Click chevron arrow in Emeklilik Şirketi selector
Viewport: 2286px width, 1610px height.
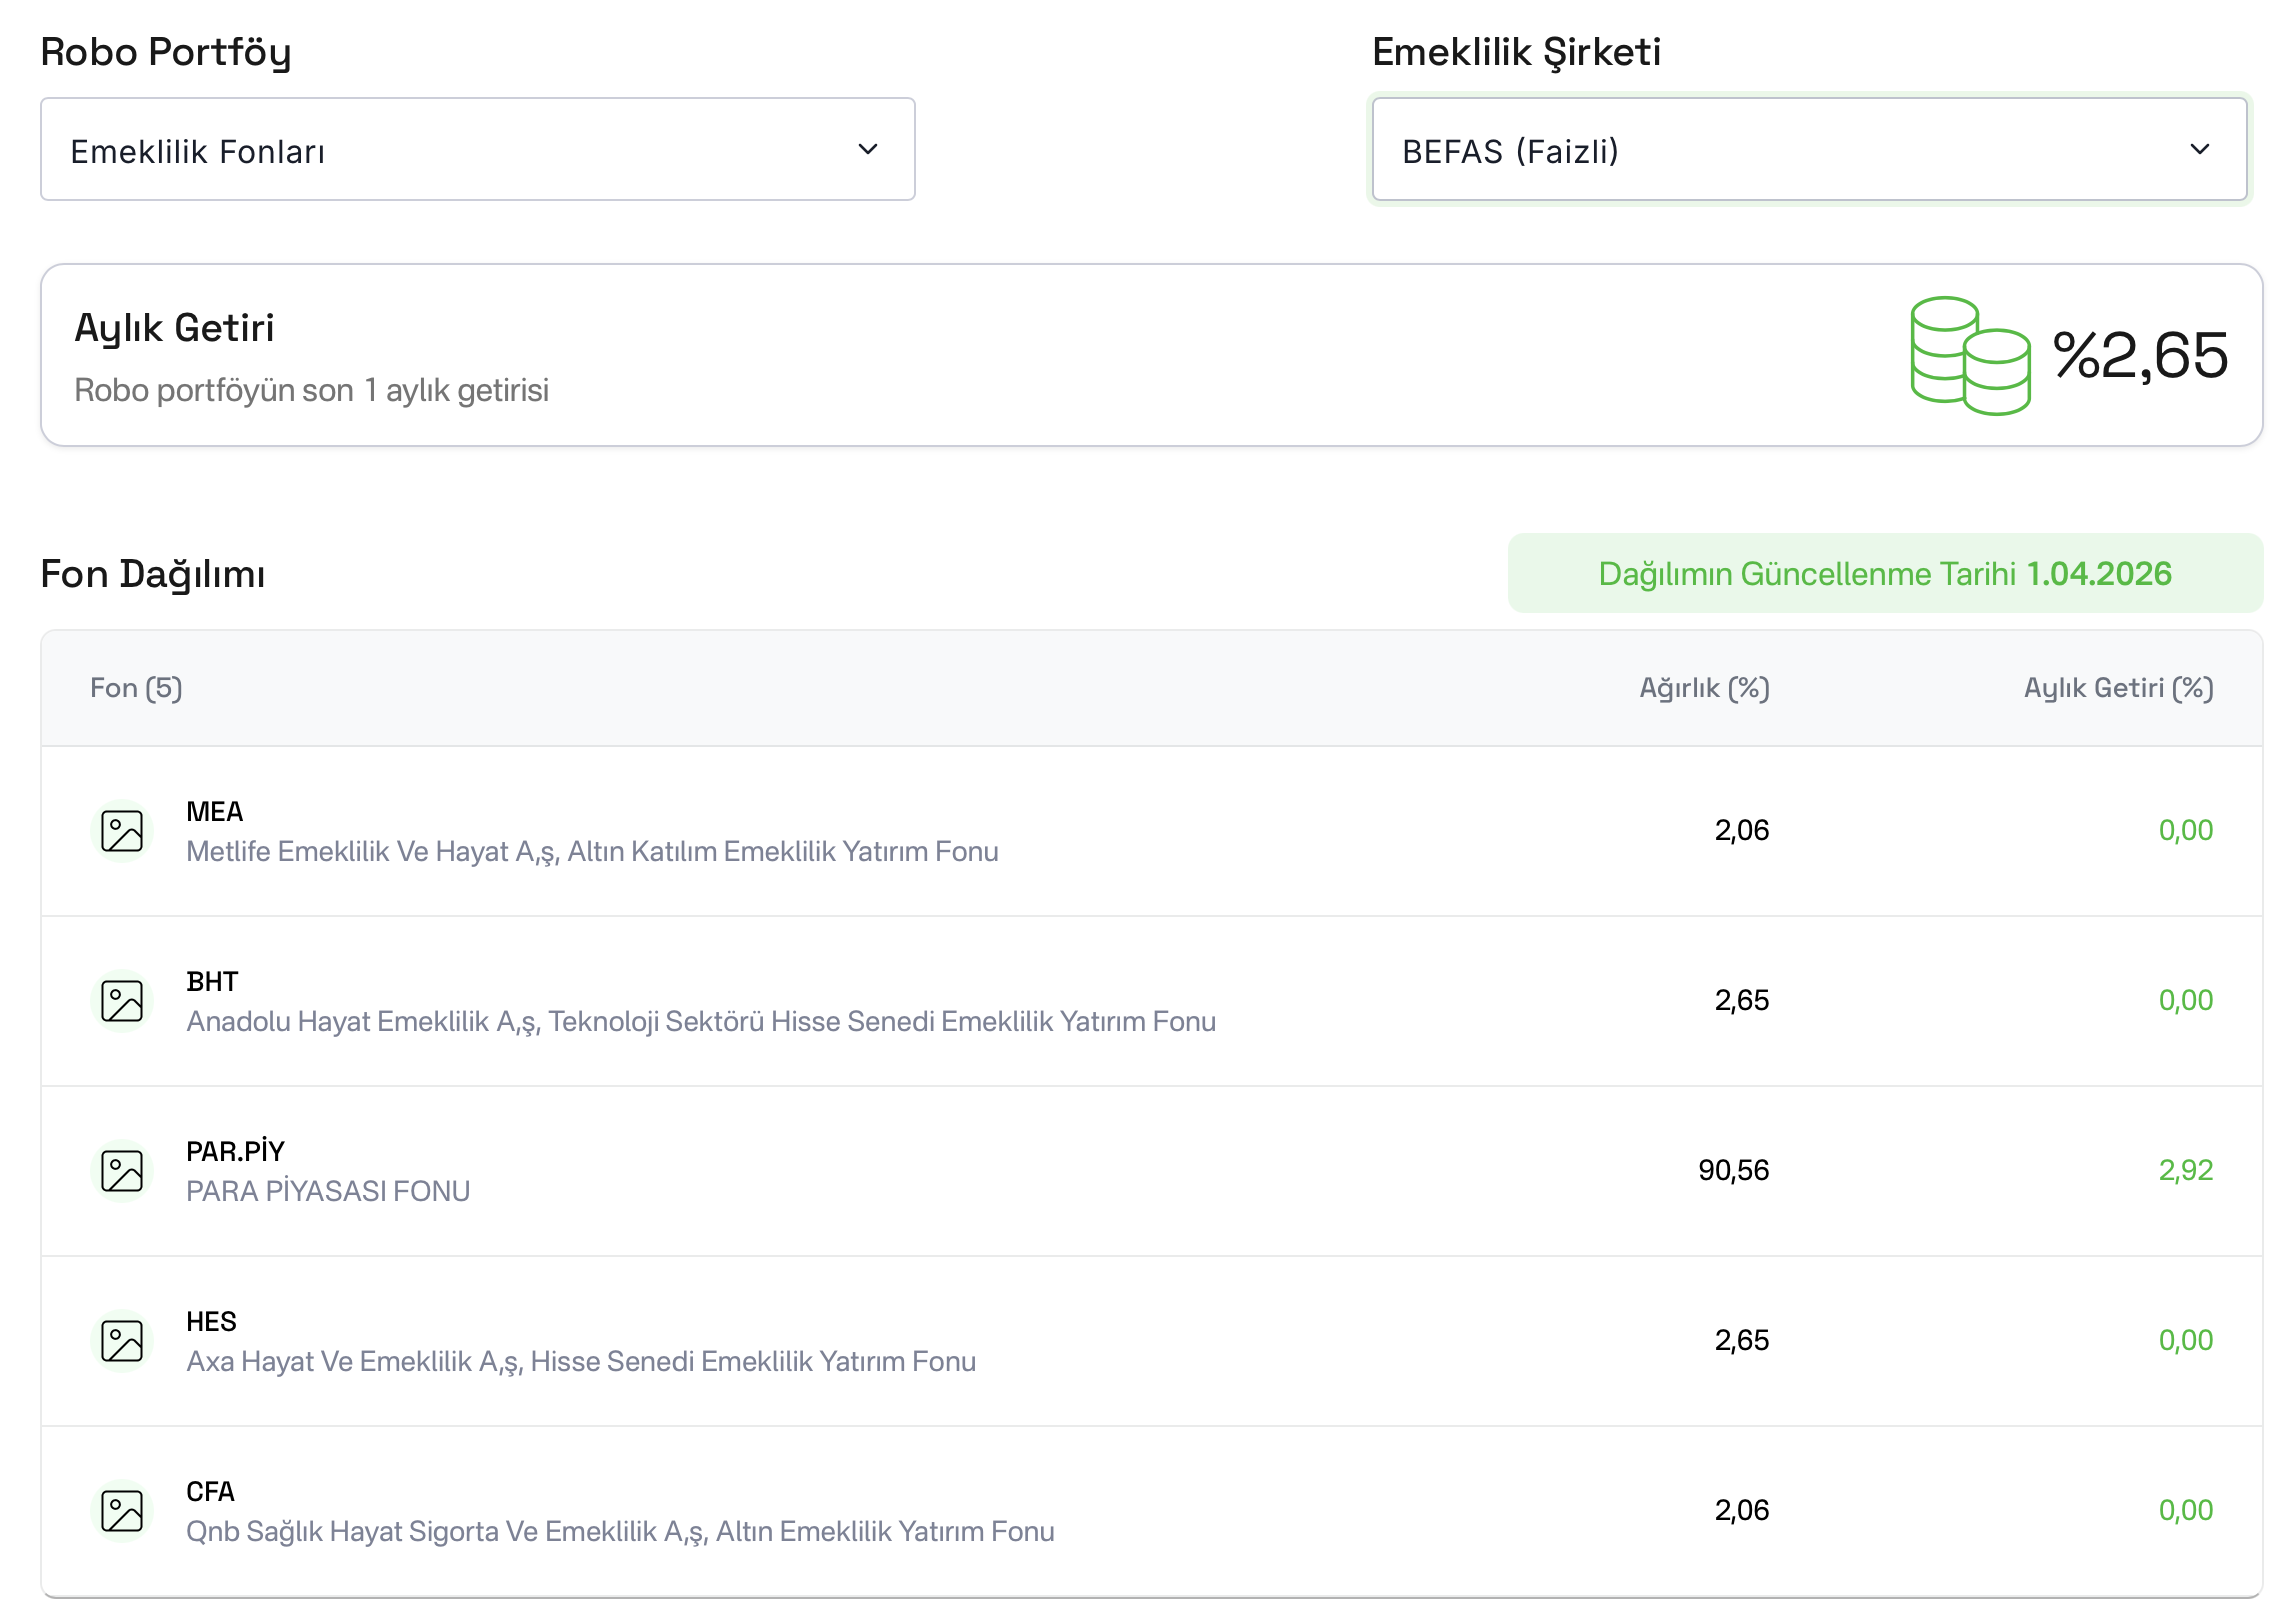(x=2199, y=150)
